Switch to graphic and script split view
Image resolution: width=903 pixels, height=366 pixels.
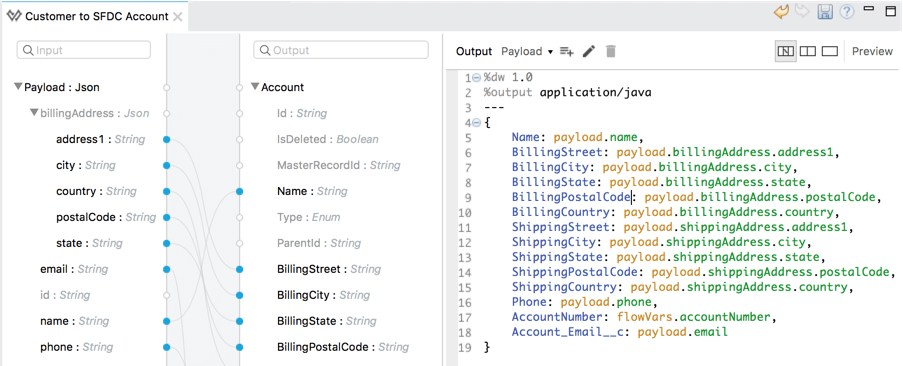[x=786, y=51]
